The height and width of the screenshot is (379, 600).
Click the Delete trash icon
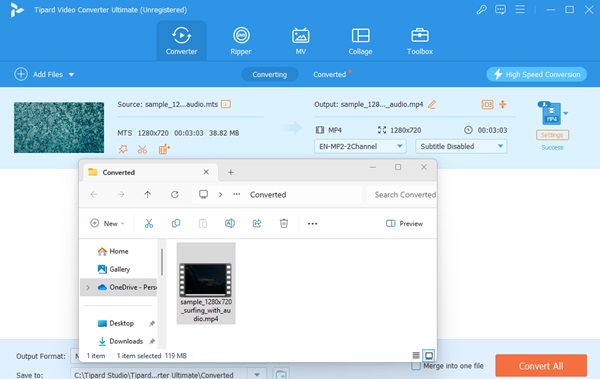[284, 223]
